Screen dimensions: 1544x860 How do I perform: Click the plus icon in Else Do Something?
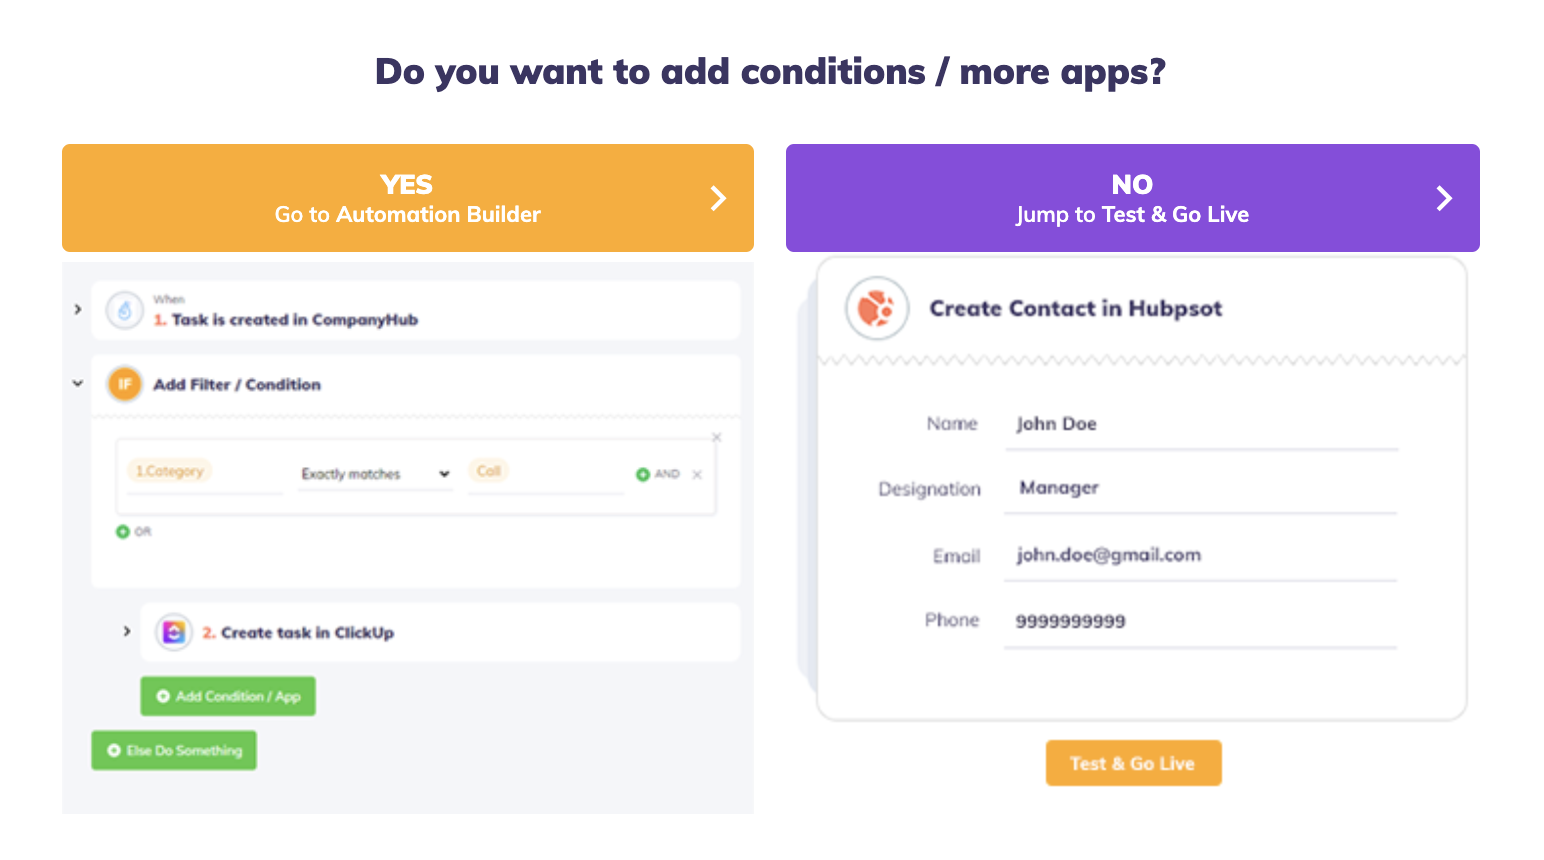113,749
